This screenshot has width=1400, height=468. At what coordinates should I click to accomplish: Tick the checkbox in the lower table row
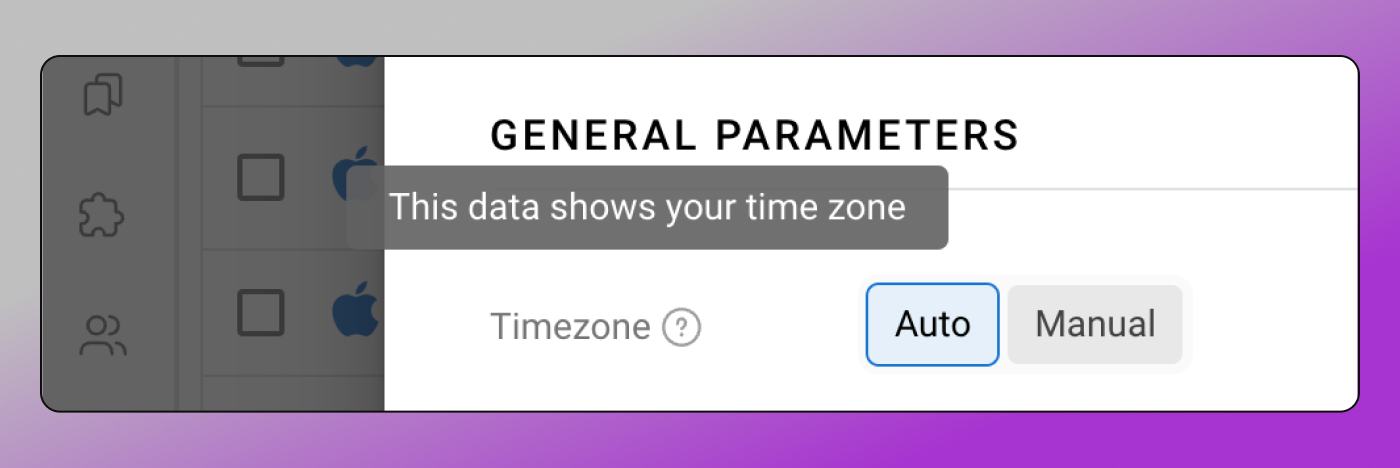261,312
